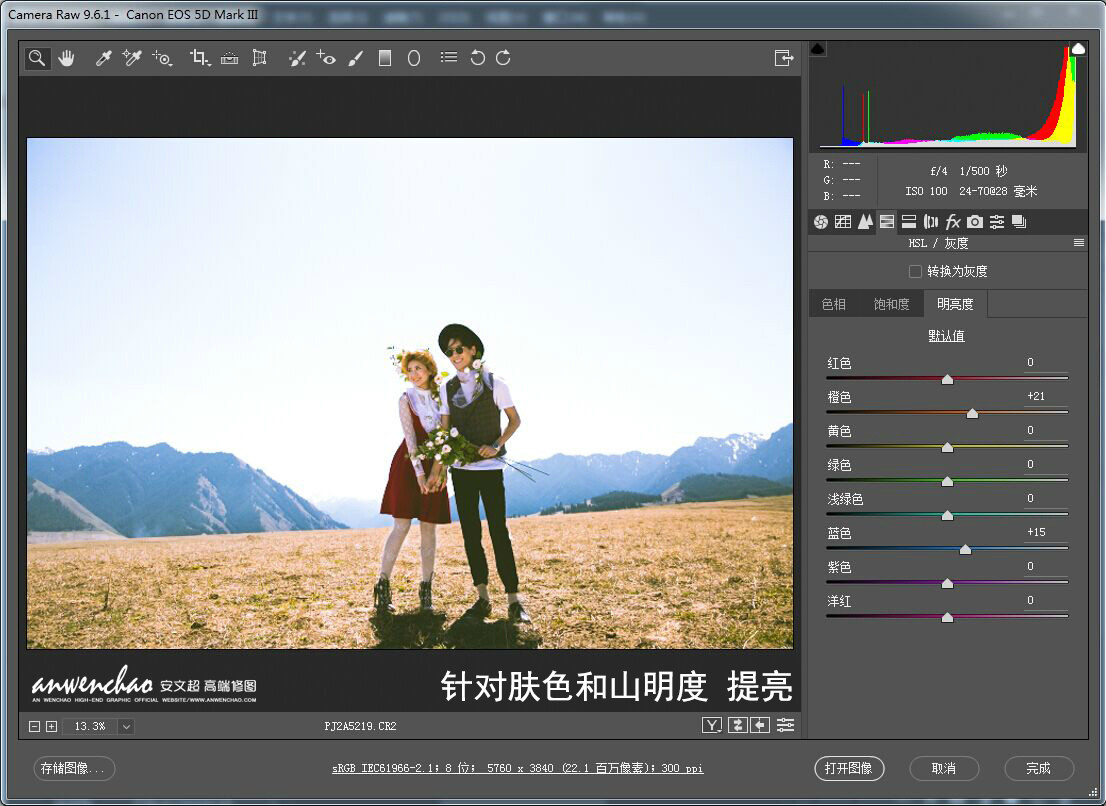The width and height of the screenshot is (1106, 806).
Task: Click the 蓝色 luminance slider handle
Action: [965, 549]
